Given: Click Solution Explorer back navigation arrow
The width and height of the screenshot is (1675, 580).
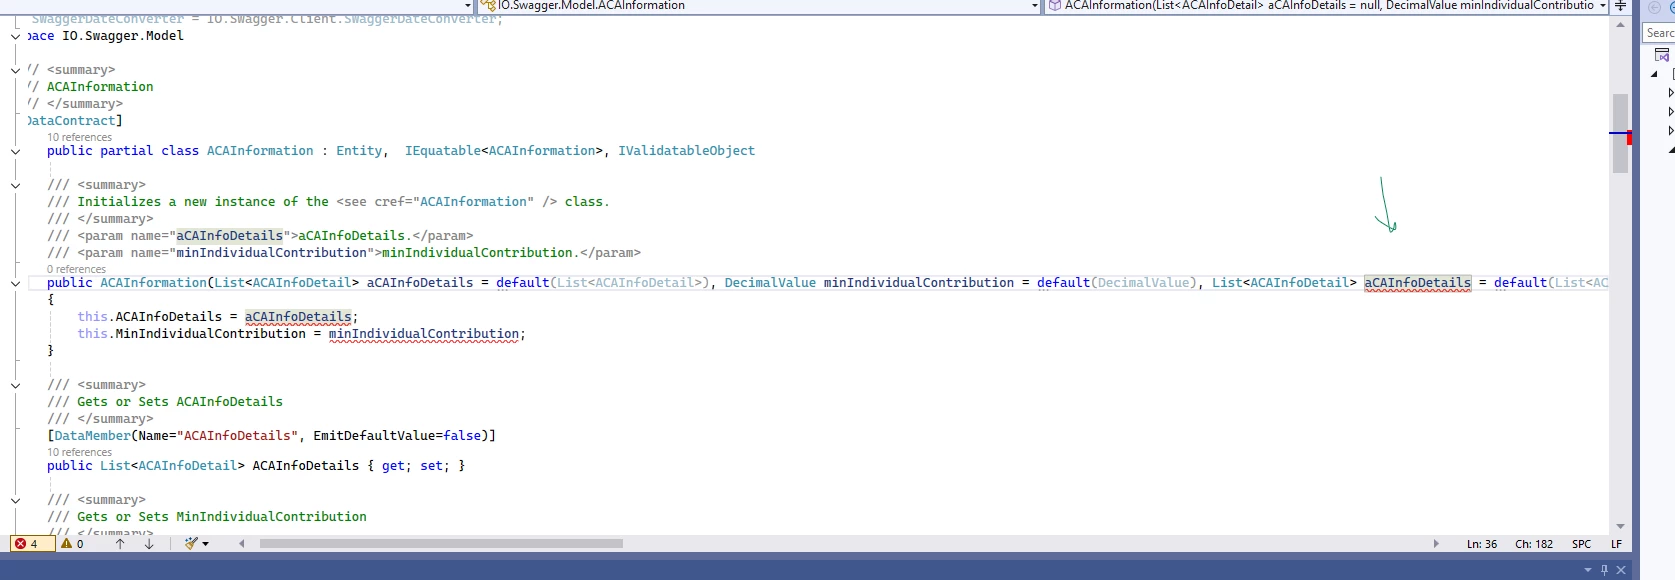Looking at the screenshot, I should pyautogui.click(x=1654, y=7).
